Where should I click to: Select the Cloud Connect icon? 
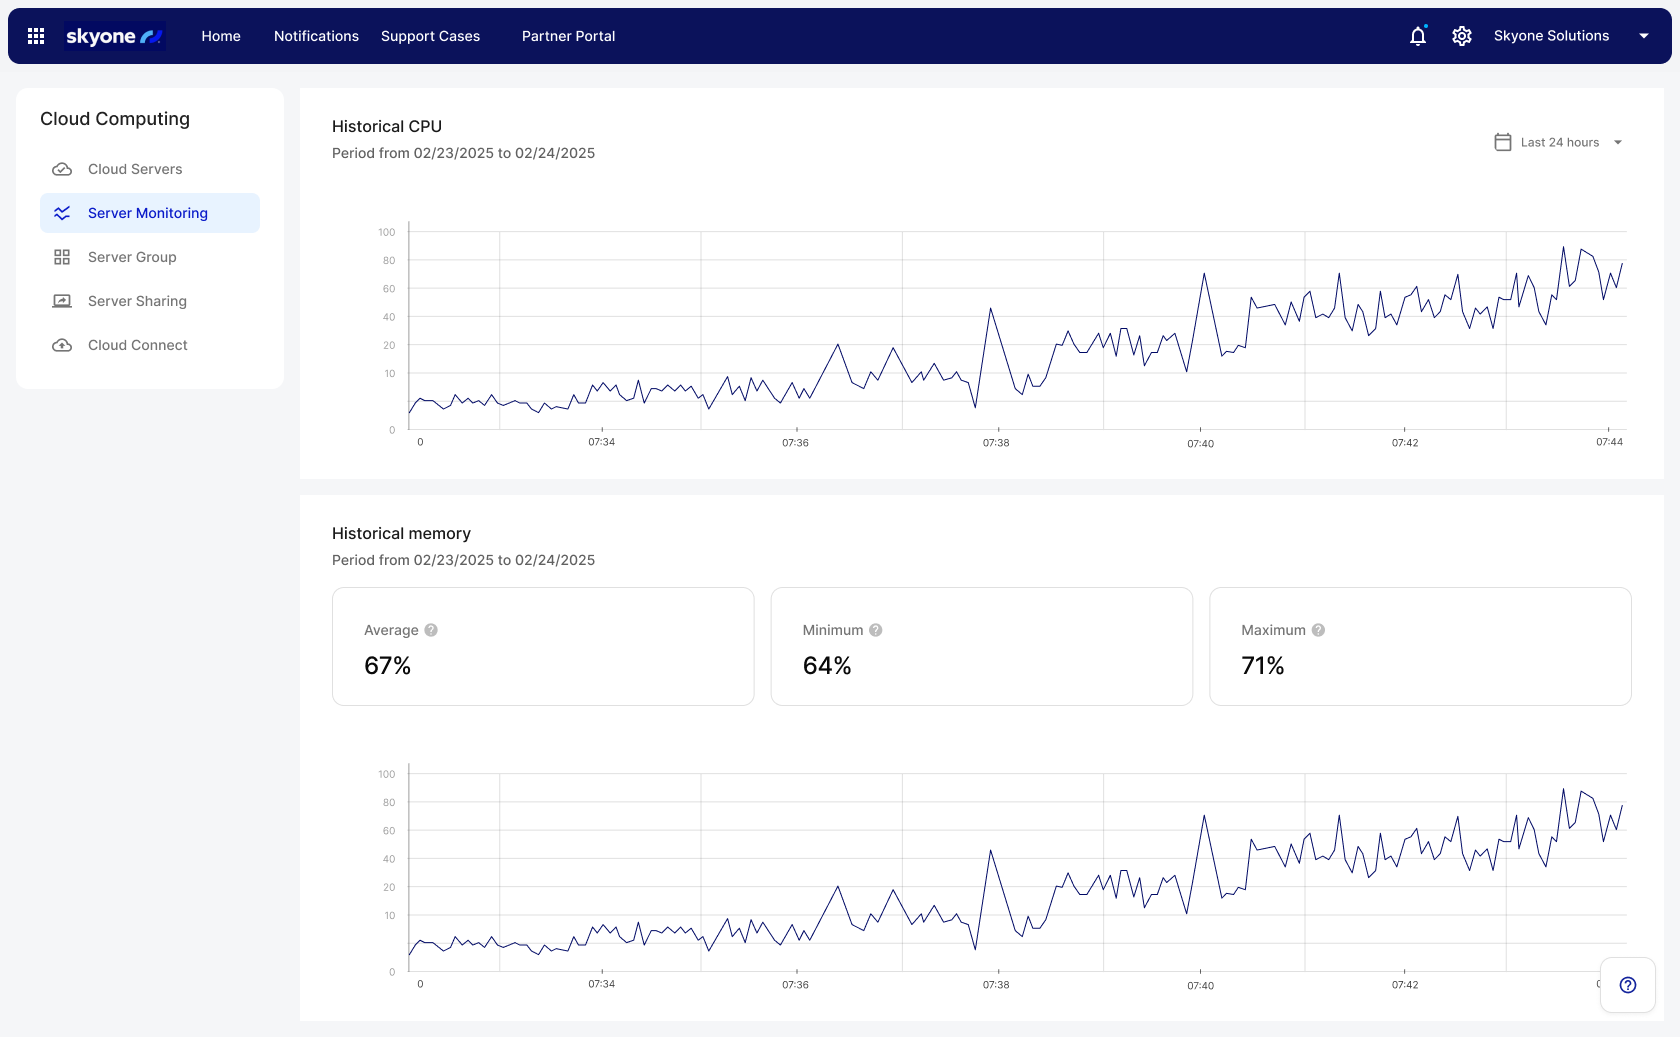(62, 344)
